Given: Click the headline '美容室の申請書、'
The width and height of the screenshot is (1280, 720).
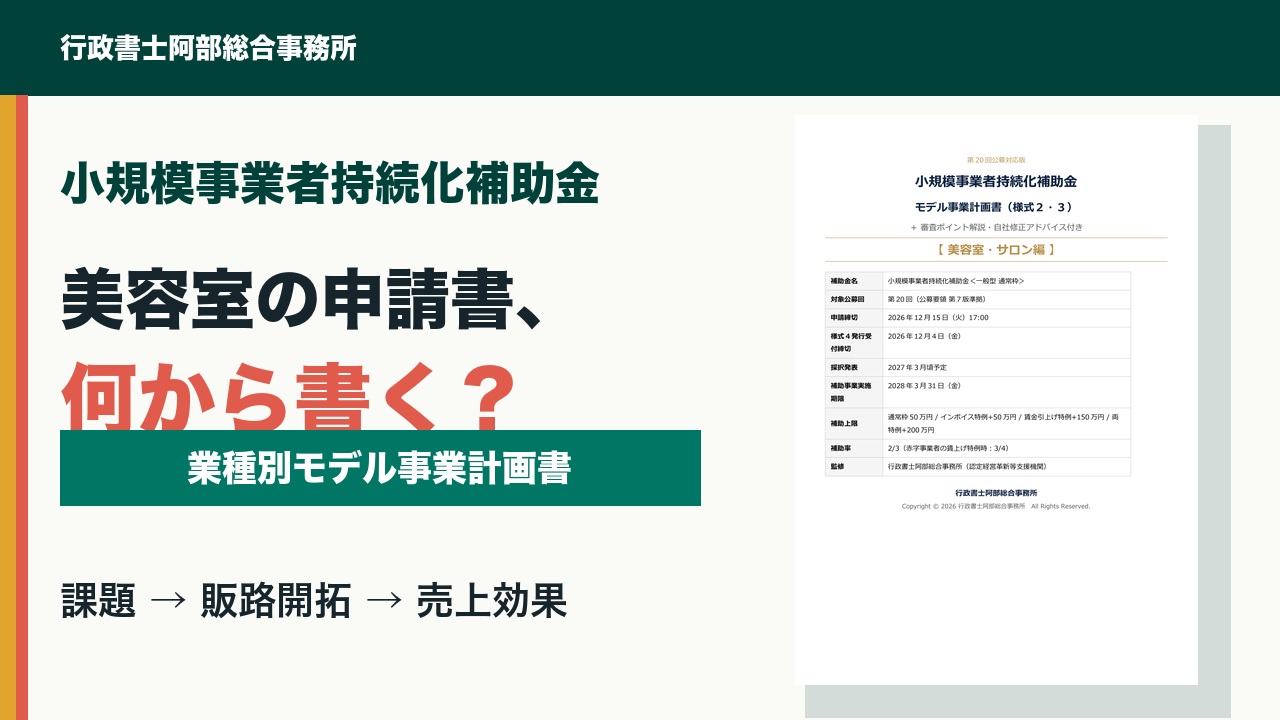Looking at the screenshot, I should pyautogui.click(x=303, y=300).
